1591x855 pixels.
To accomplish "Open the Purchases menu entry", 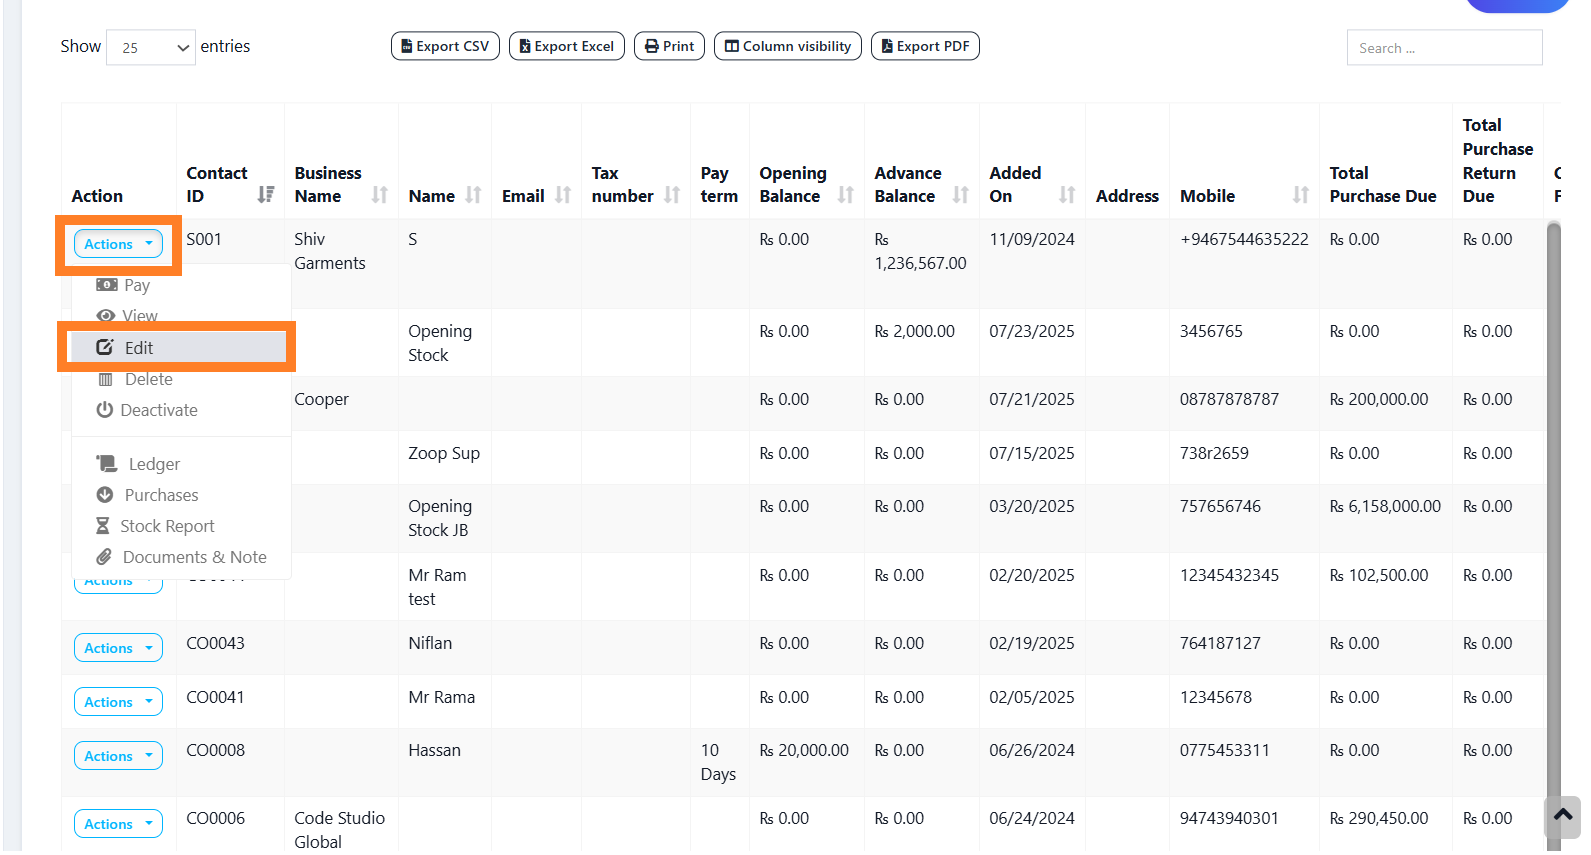I will 160,495.
